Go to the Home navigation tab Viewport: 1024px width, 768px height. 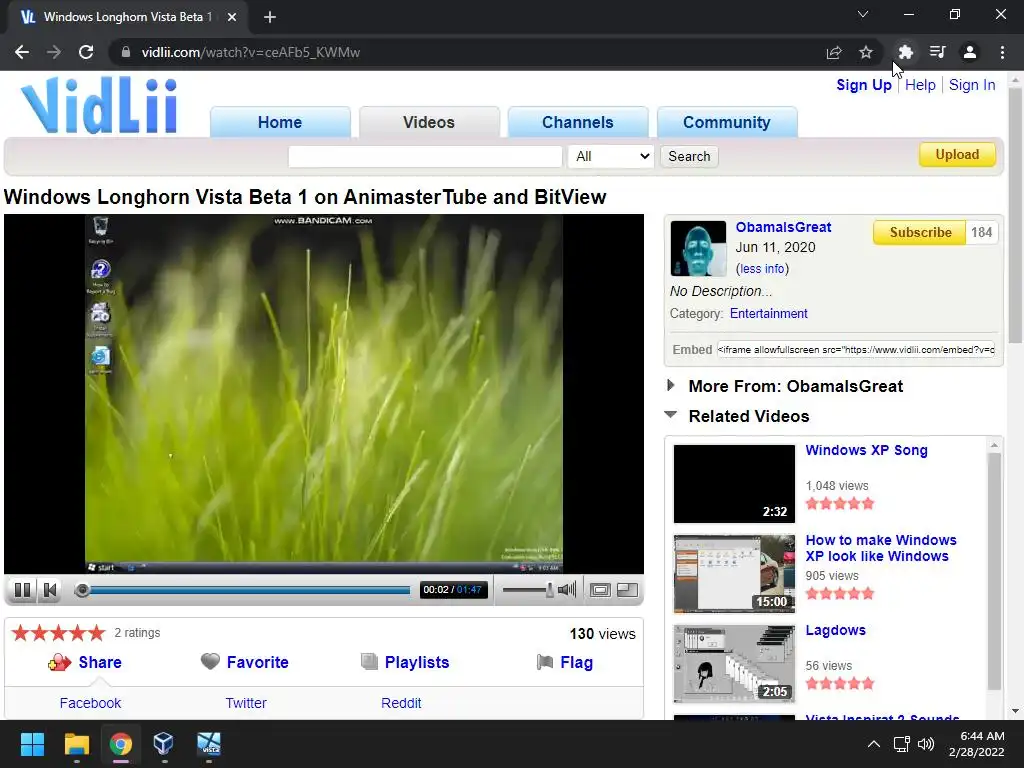pos(280,122)
